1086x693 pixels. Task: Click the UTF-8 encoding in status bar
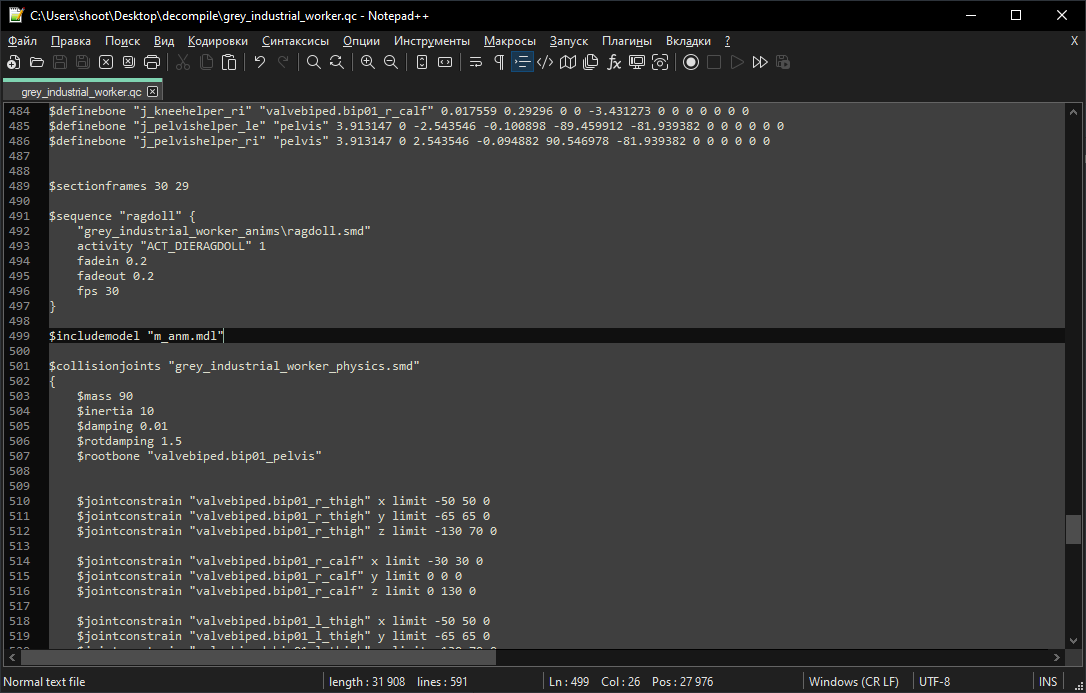pyautogui.click(x=934, y=682)
